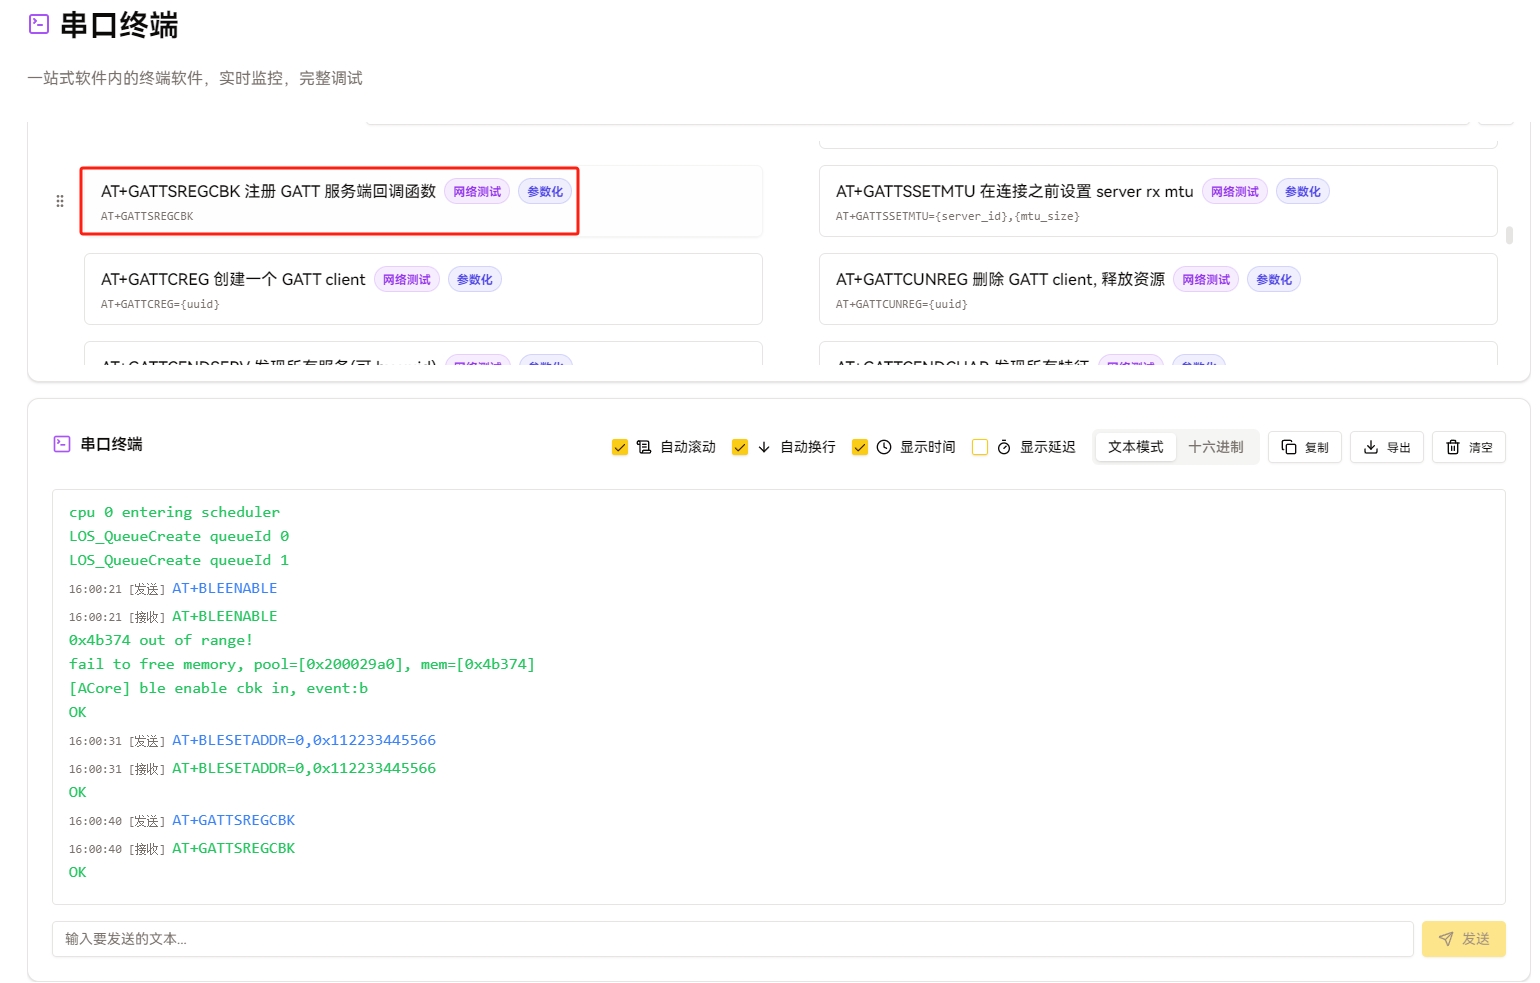Switch to 十六进制 mode
Screen dimensions: 1540x983
[1216, 447]
